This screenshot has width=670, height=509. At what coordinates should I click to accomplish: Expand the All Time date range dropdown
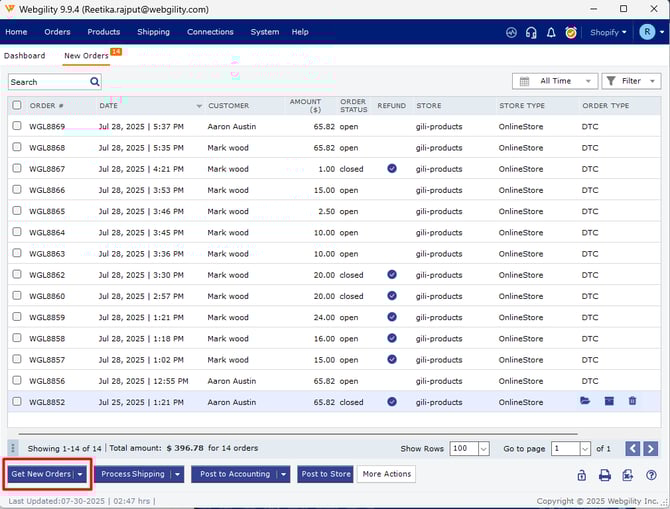click(554, 81)
